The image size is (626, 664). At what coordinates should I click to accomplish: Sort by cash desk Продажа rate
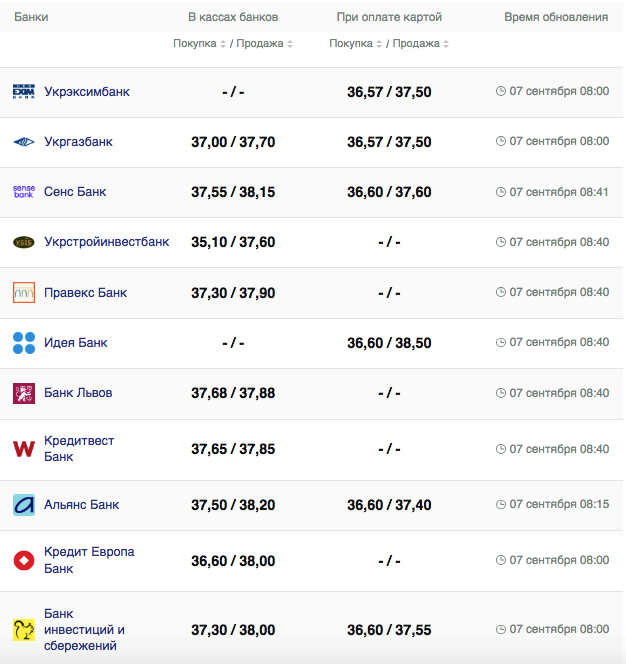click(x=265, y=44)
